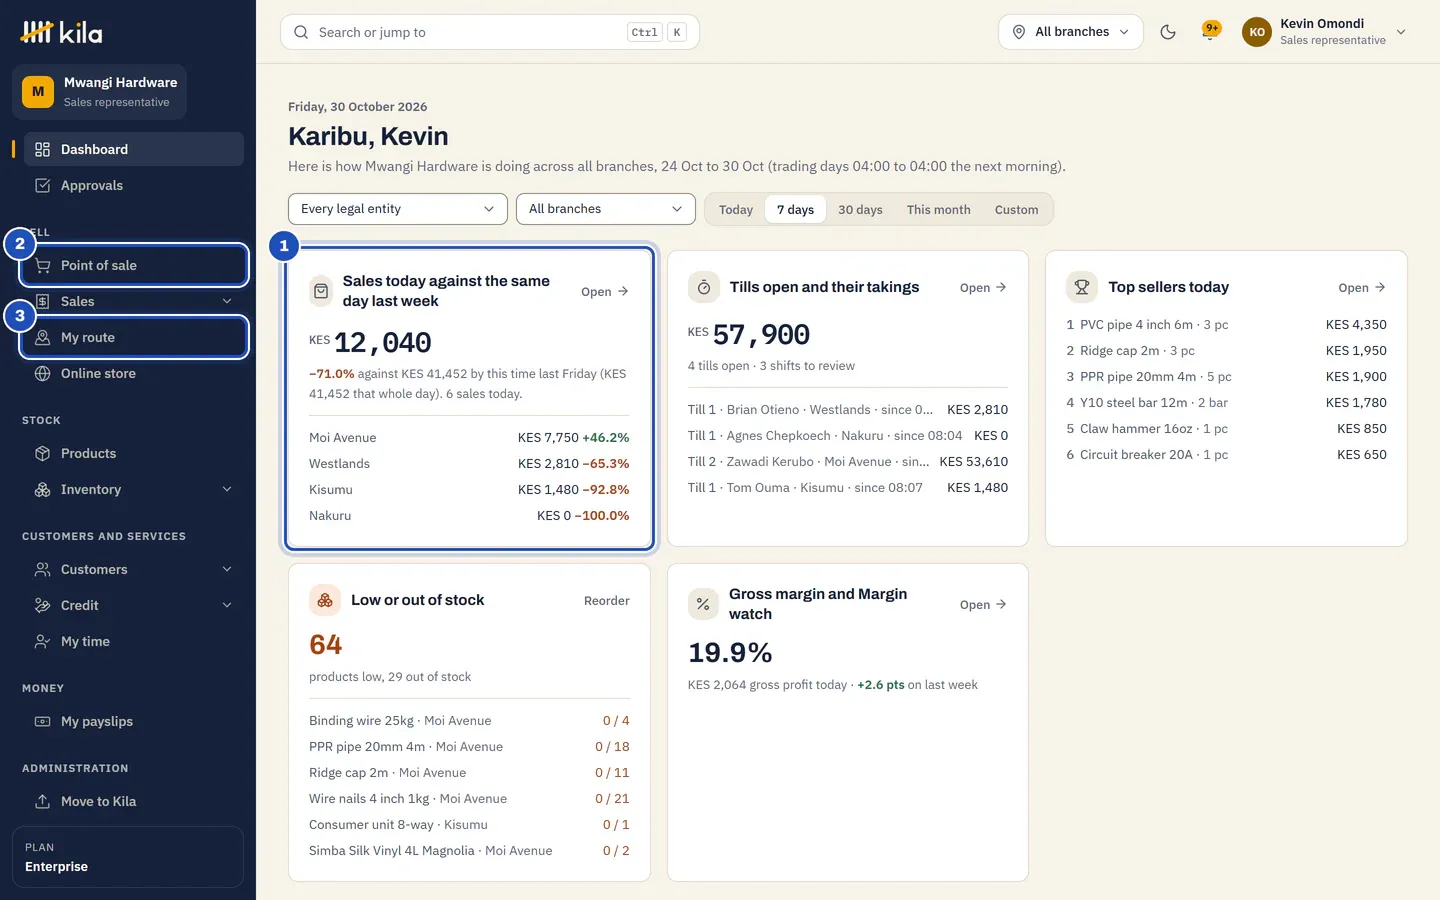Screen dimensions: 1440x900
Task: Click the Tills stopwatch card icon
Action: coord(704,288)
